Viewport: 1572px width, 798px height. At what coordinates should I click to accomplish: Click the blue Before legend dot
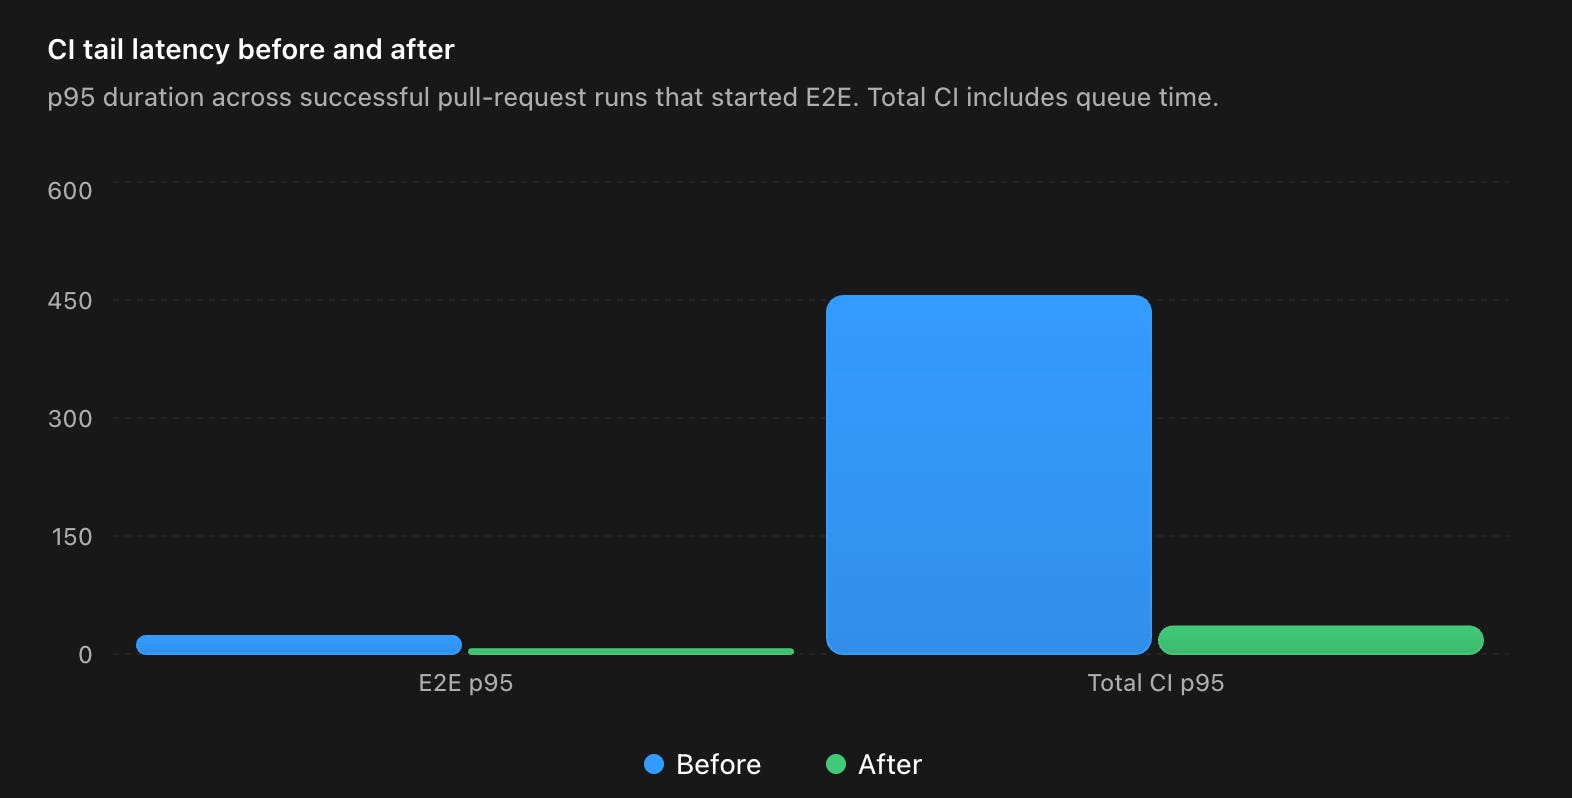point(654,764)
